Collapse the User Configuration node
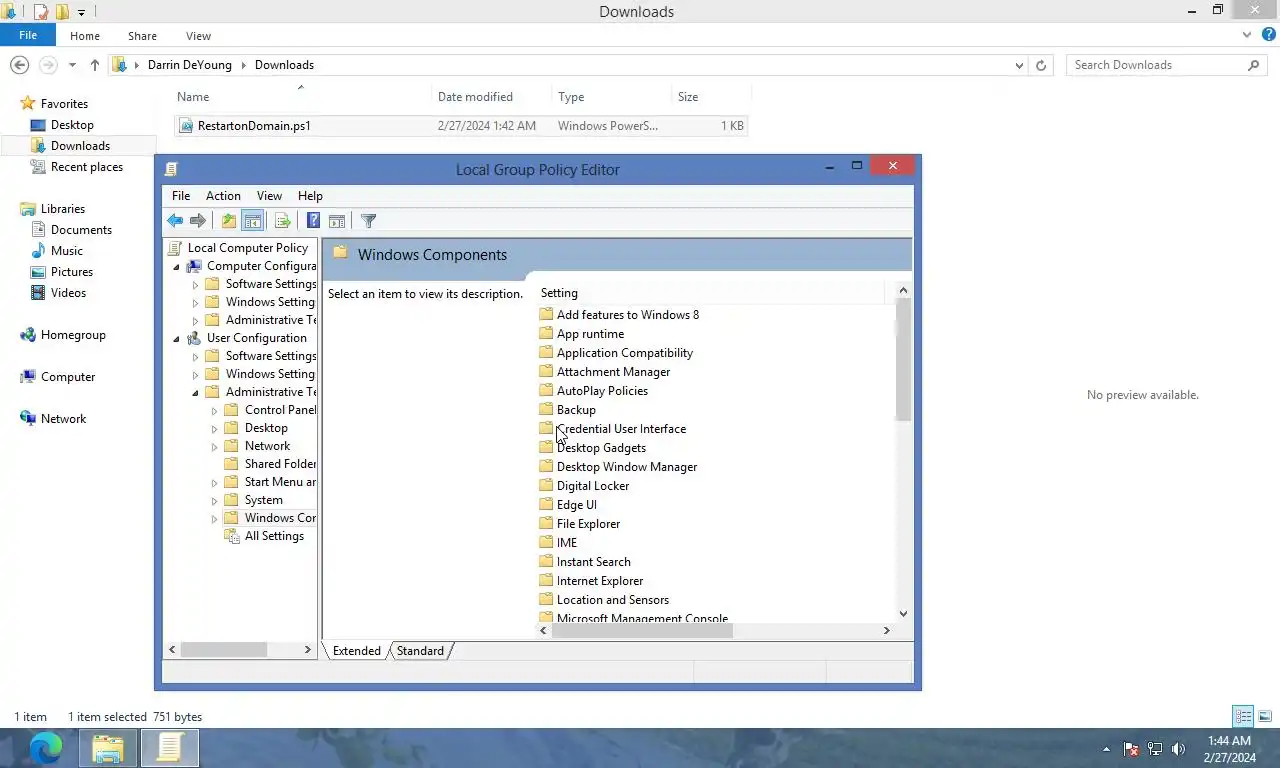The height and width of the screenshot is (768, 1280). 177,339
